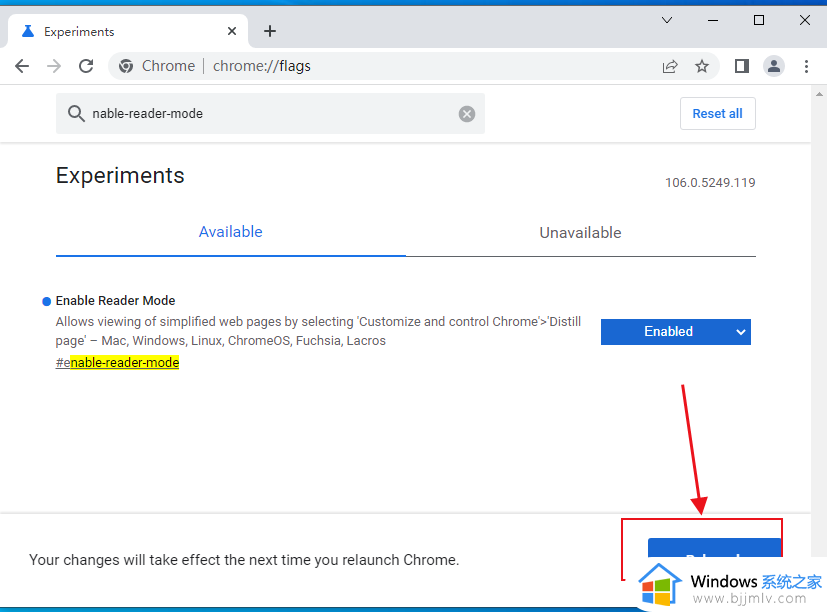Click the Chrome site info icon
This screenshot has height=612, width=827.
[126, 66]
